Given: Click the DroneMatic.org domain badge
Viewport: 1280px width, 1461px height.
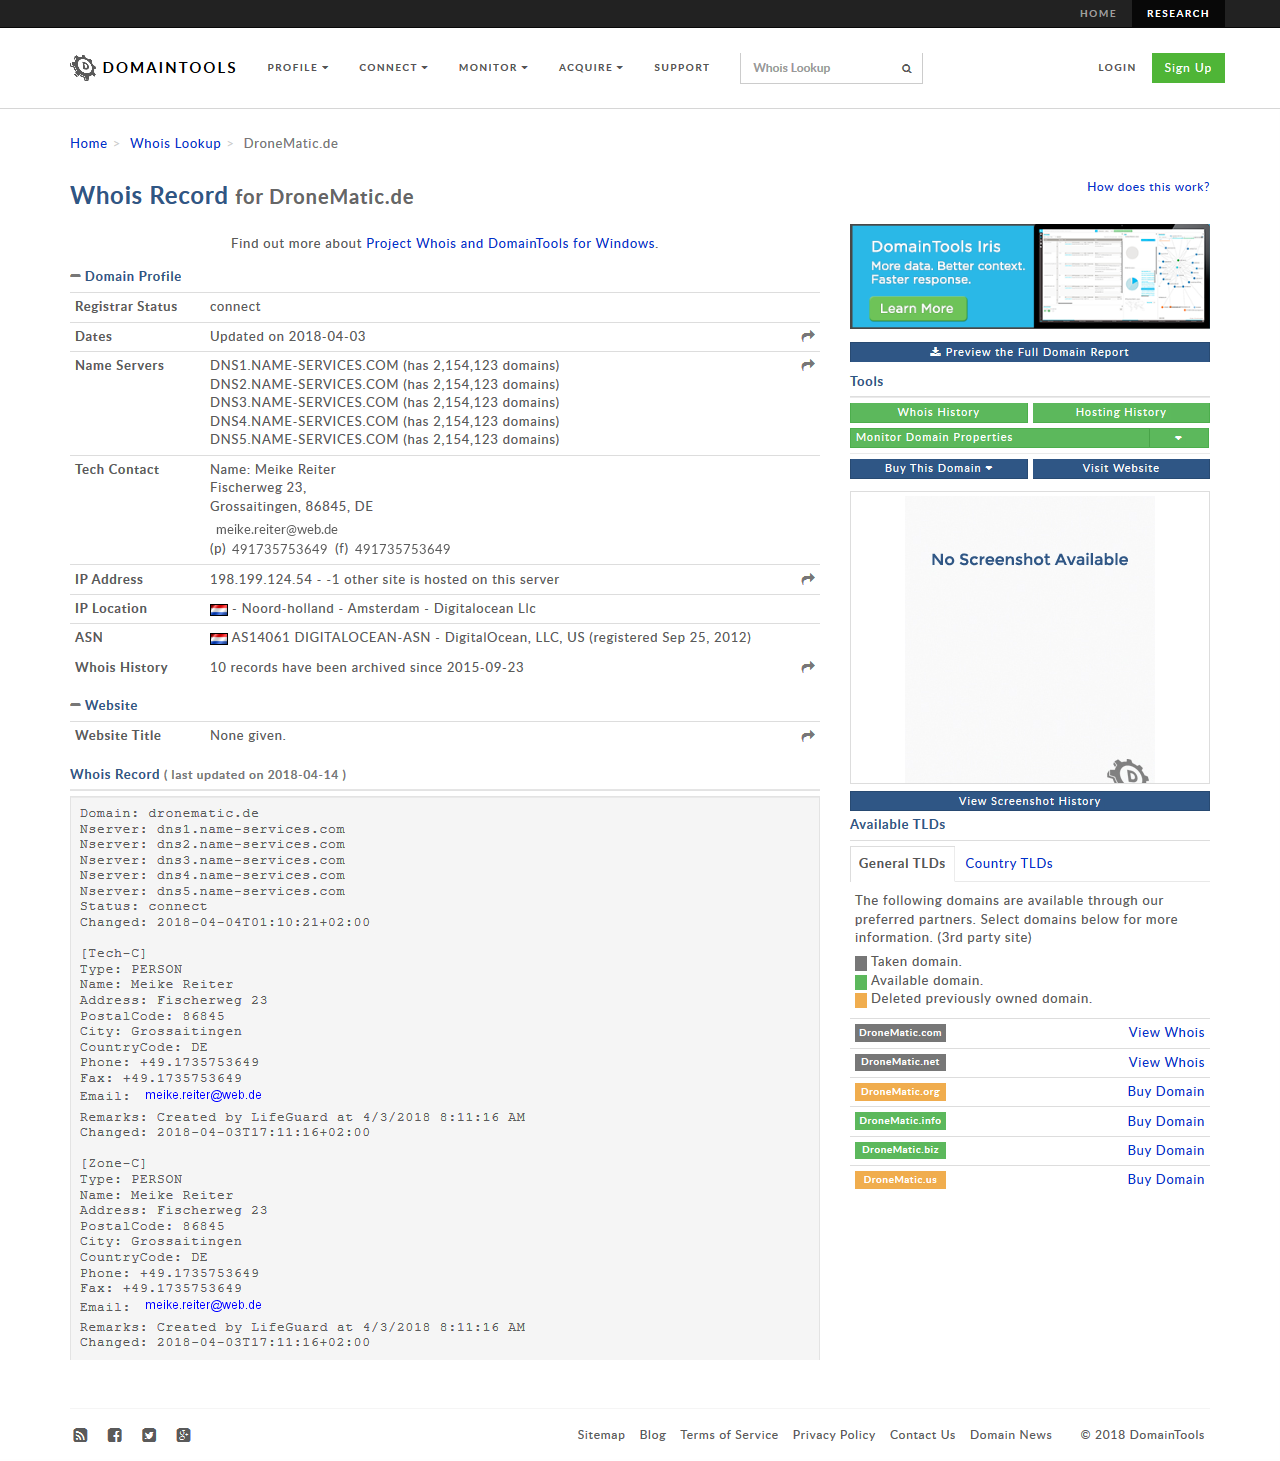Looking at the screenshot, I should point(900,1092).
